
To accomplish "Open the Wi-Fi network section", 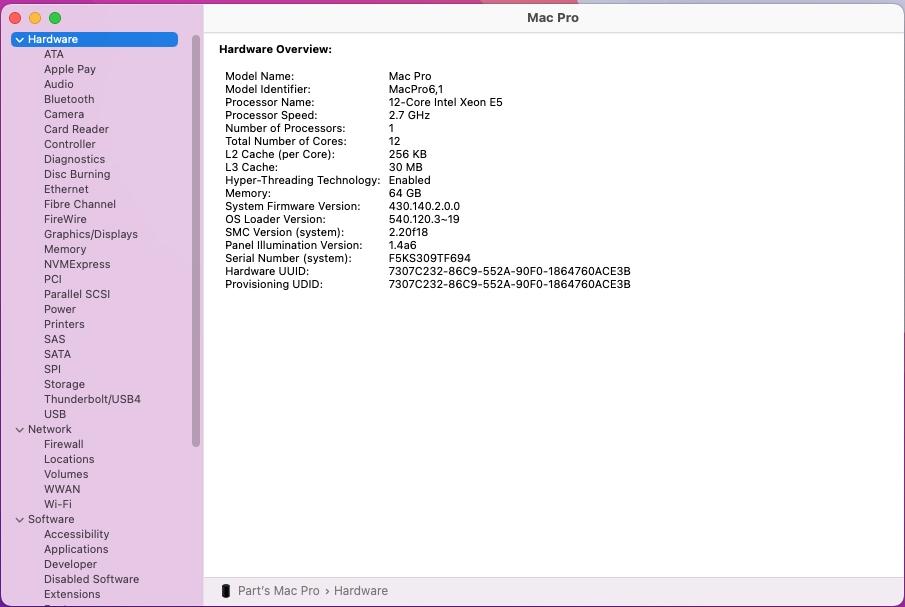I will click(57, 504).
